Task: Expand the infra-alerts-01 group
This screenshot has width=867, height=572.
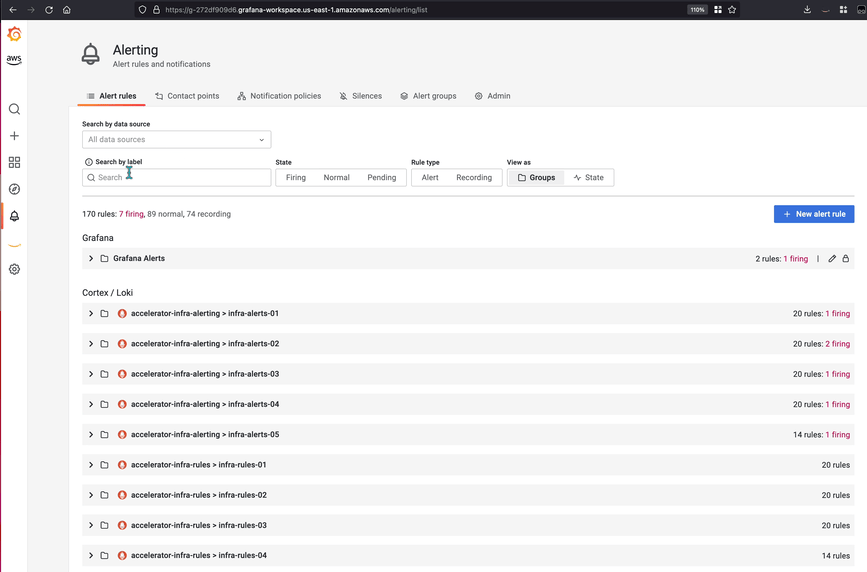Action: click(x=91, y=314)
